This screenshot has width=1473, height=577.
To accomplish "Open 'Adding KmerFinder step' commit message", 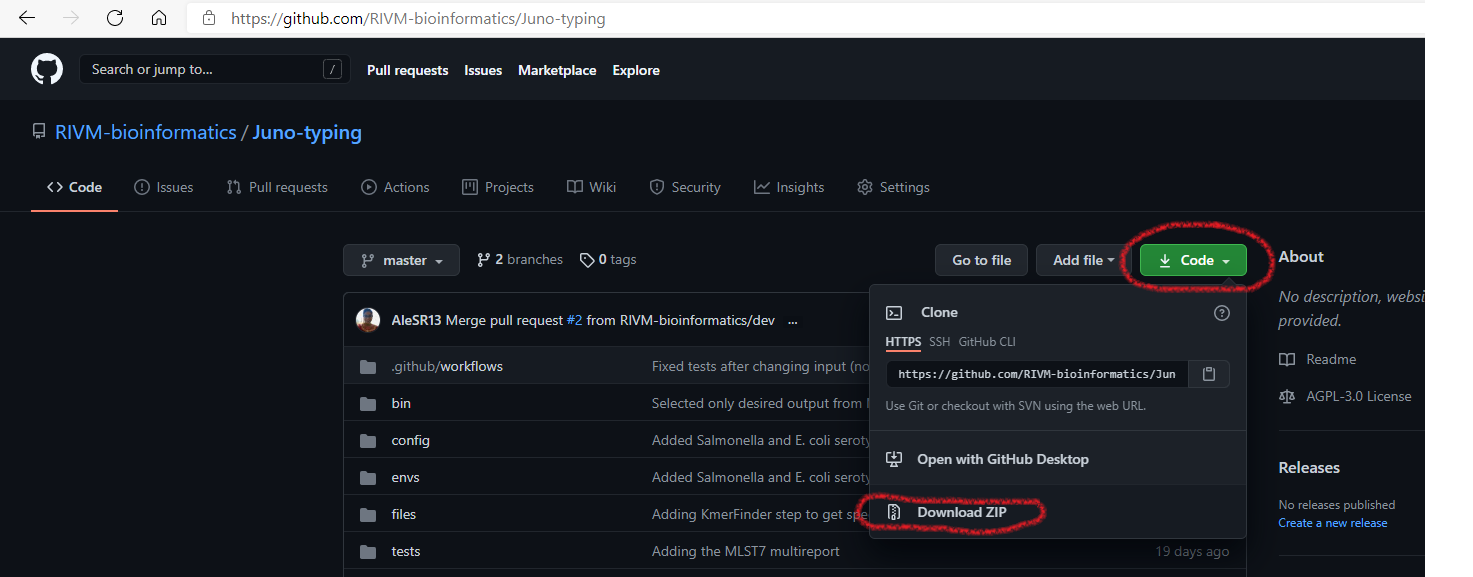I will [760, 514].
